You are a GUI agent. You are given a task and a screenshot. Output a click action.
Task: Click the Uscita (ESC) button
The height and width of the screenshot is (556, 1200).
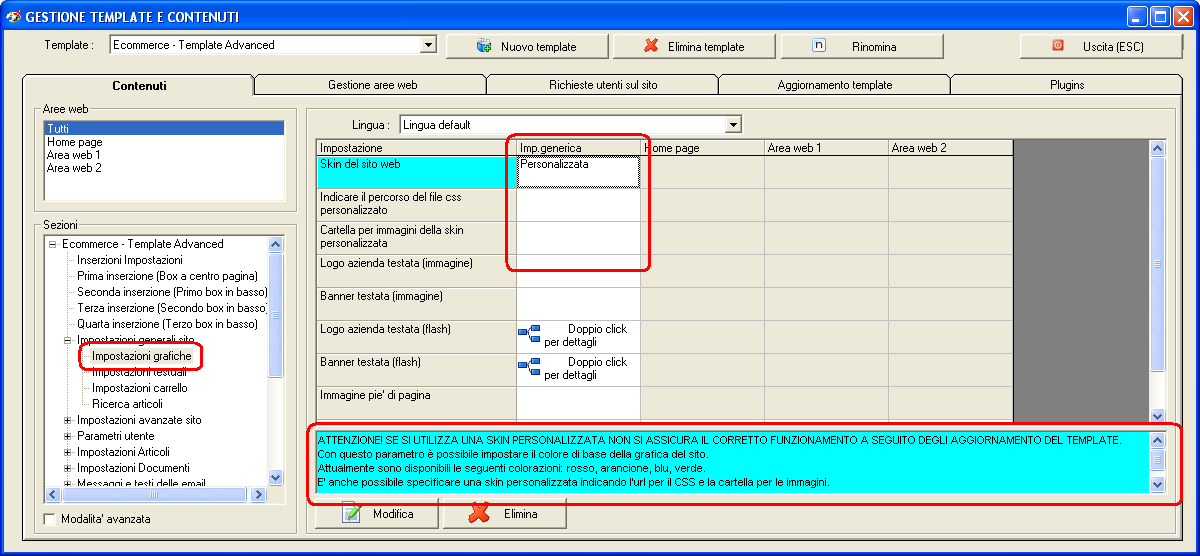tap(1100, 46)
